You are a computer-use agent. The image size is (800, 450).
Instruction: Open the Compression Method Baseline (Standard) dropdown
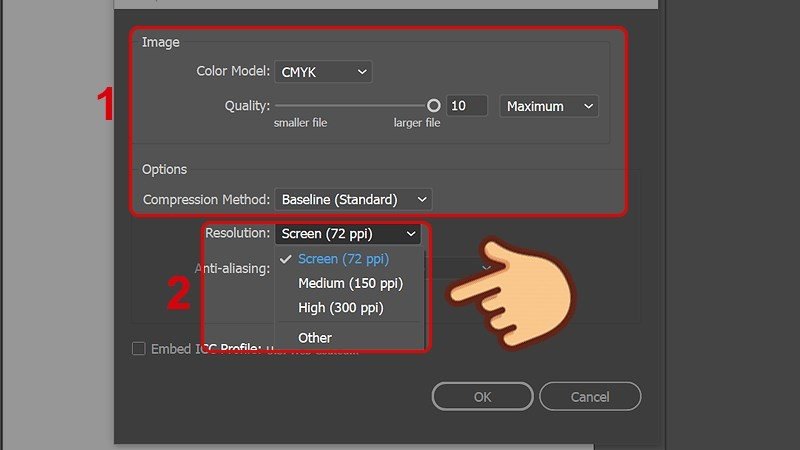coord(353,199)
